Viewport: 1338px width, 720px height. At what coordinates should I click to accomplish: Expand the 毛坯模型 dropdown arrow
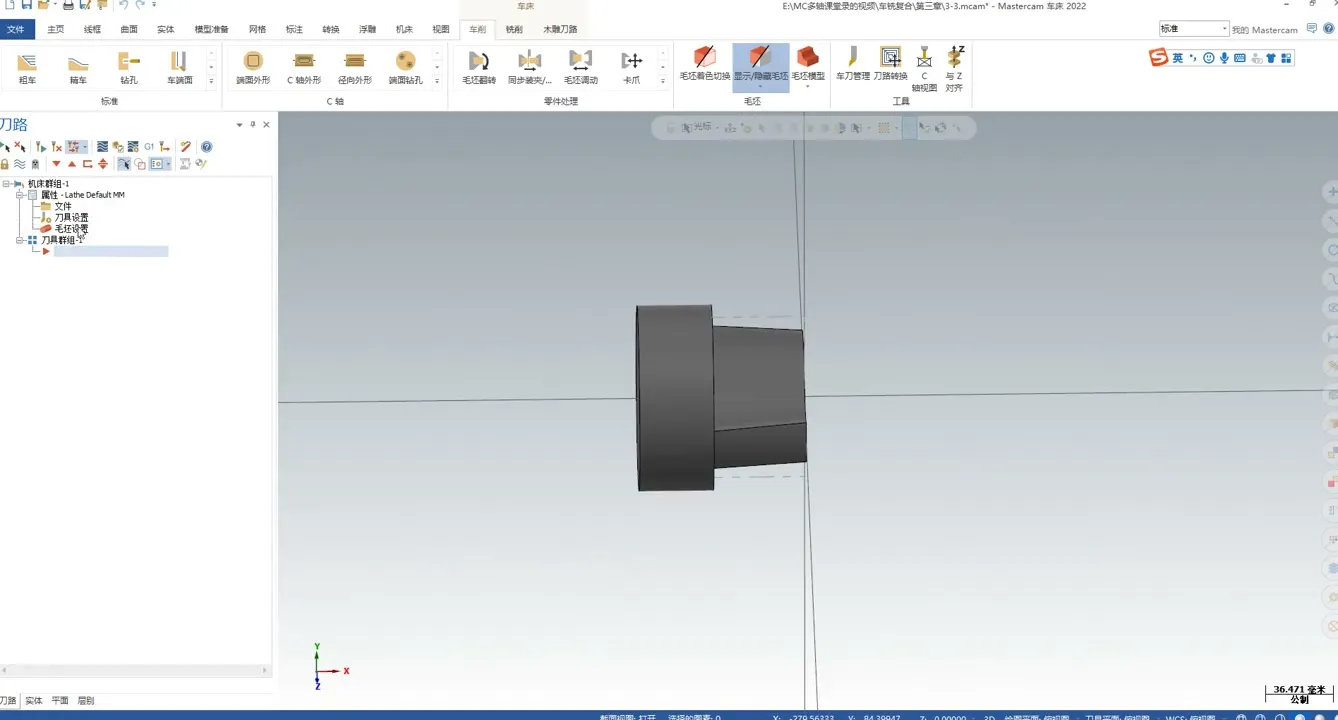pos(808,87)
